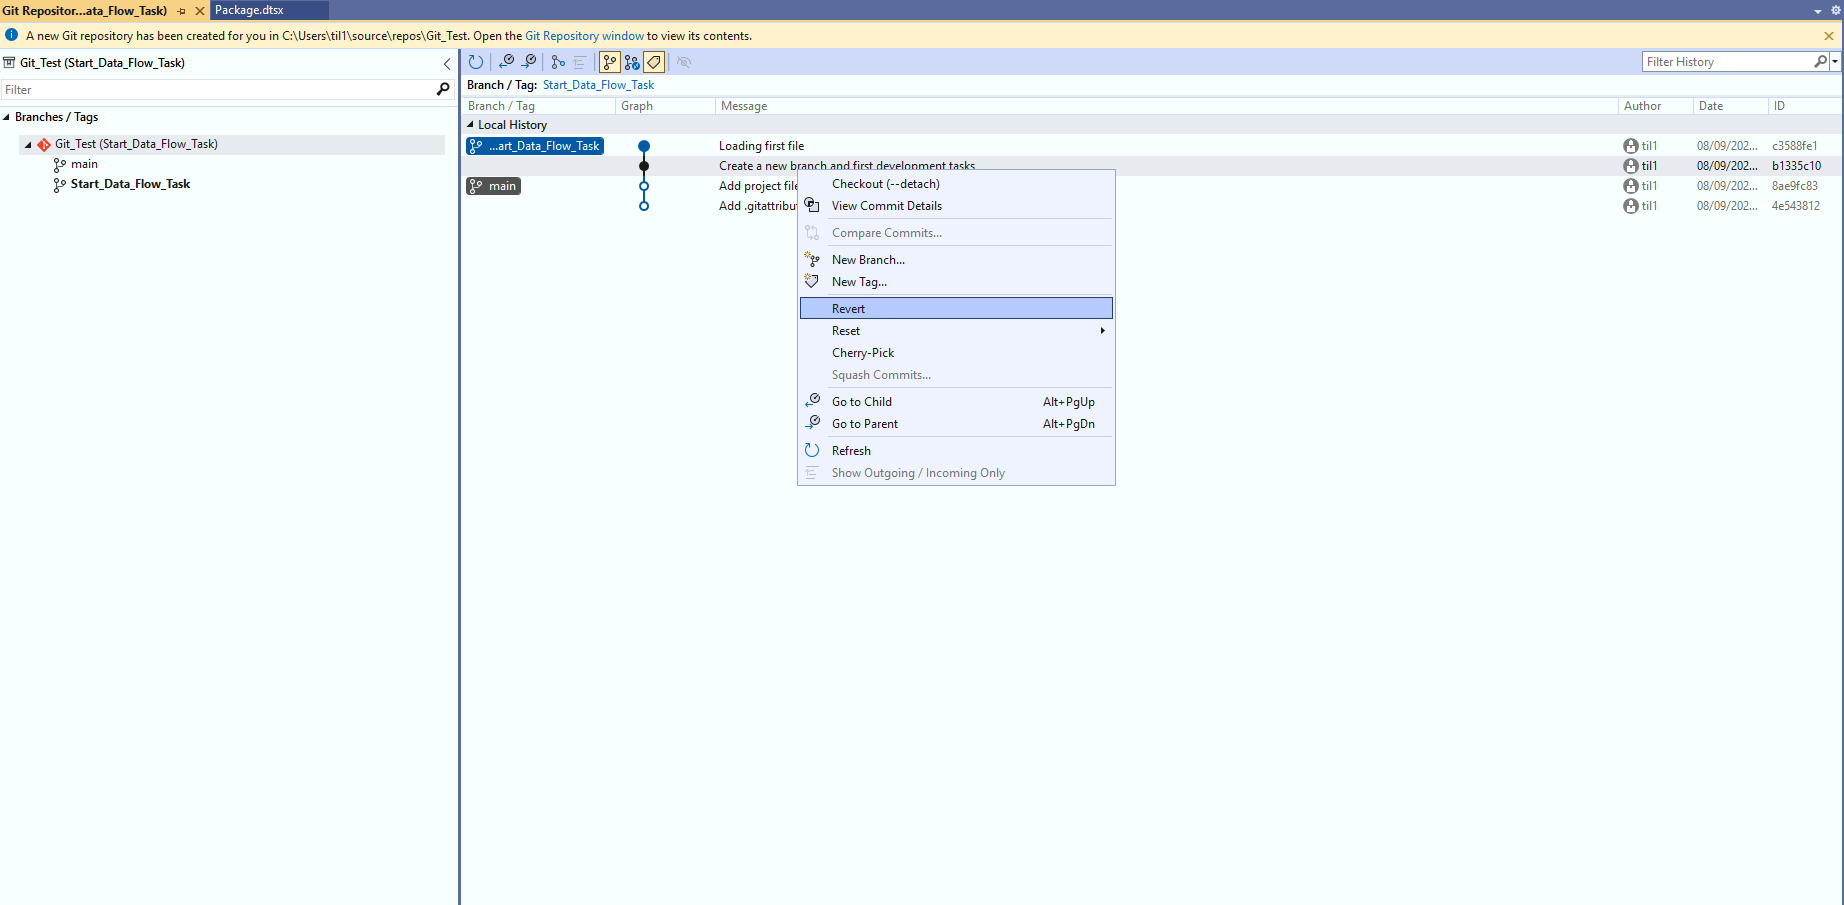Click commit ID 8ae9fc83
This screenshot has width=1844, height=905.
tap(1795, 186)
